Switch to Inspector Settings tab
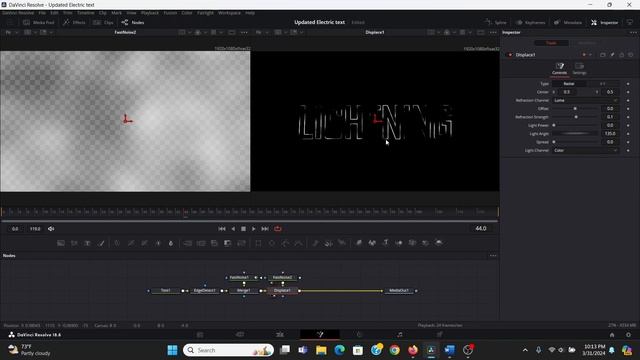This screenshot has height=360, width=640. (579, 68)
